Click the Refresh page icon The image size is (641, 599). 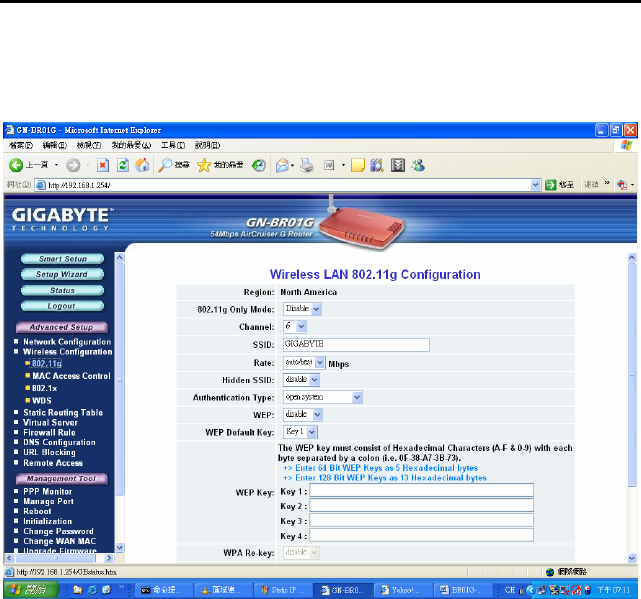[x=123, y=165]
